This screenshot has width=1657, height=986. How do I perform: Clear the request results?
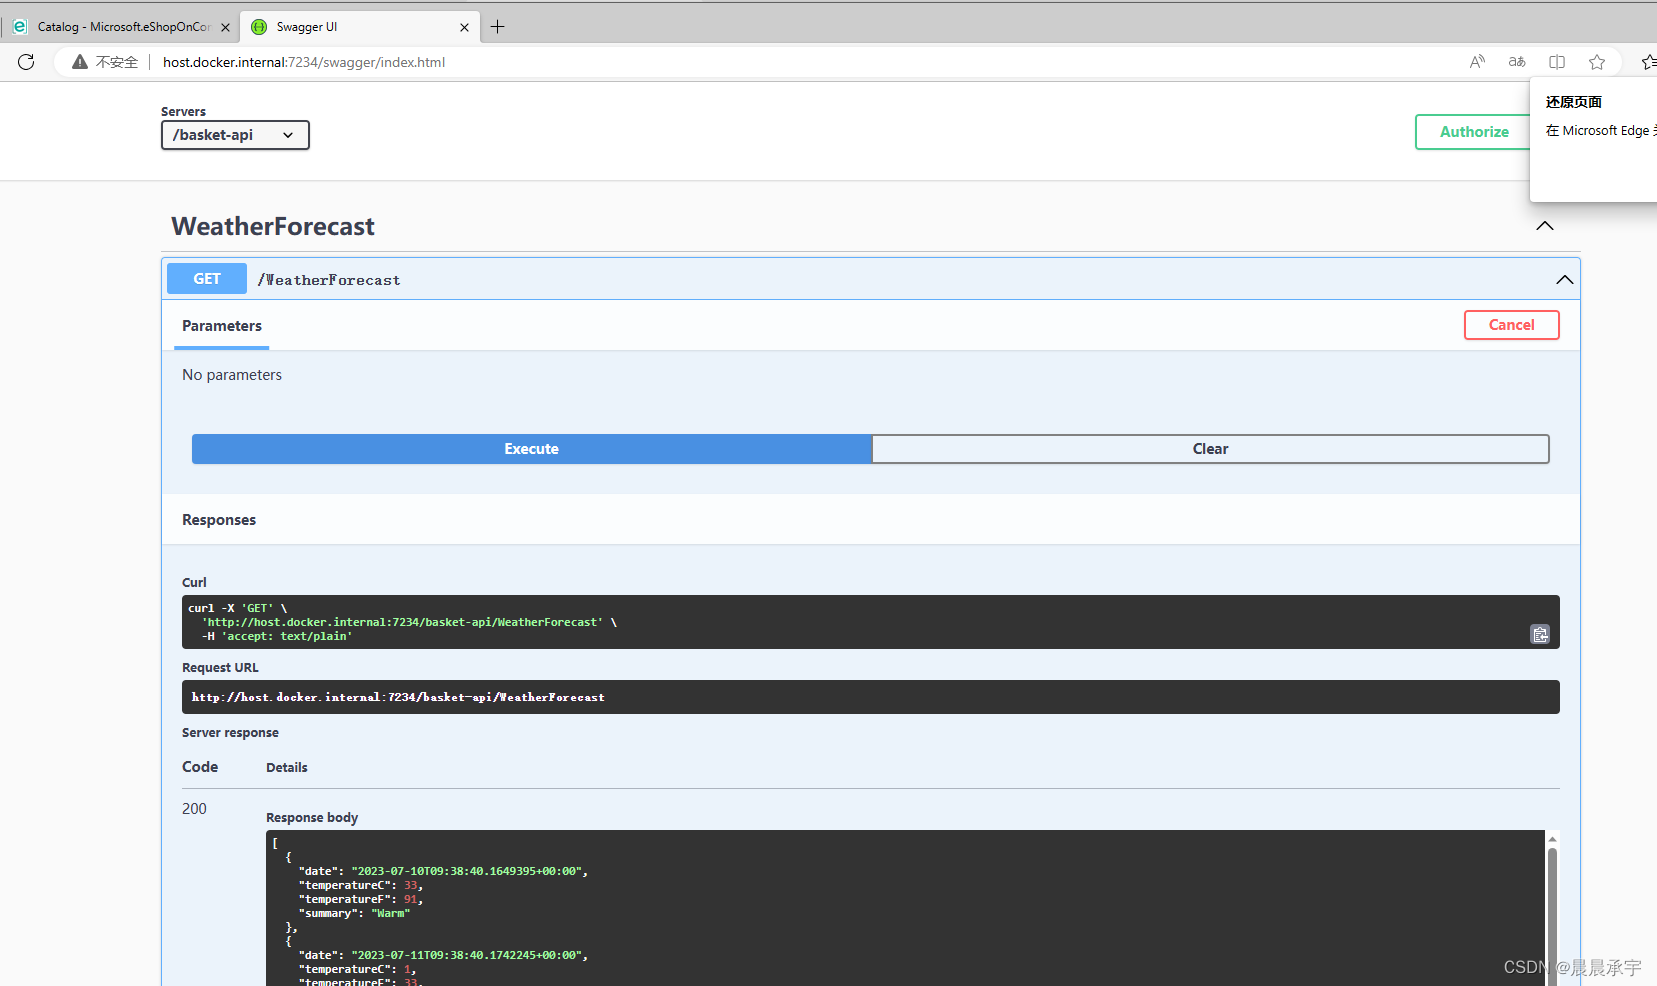click(x=1210, y=448)
